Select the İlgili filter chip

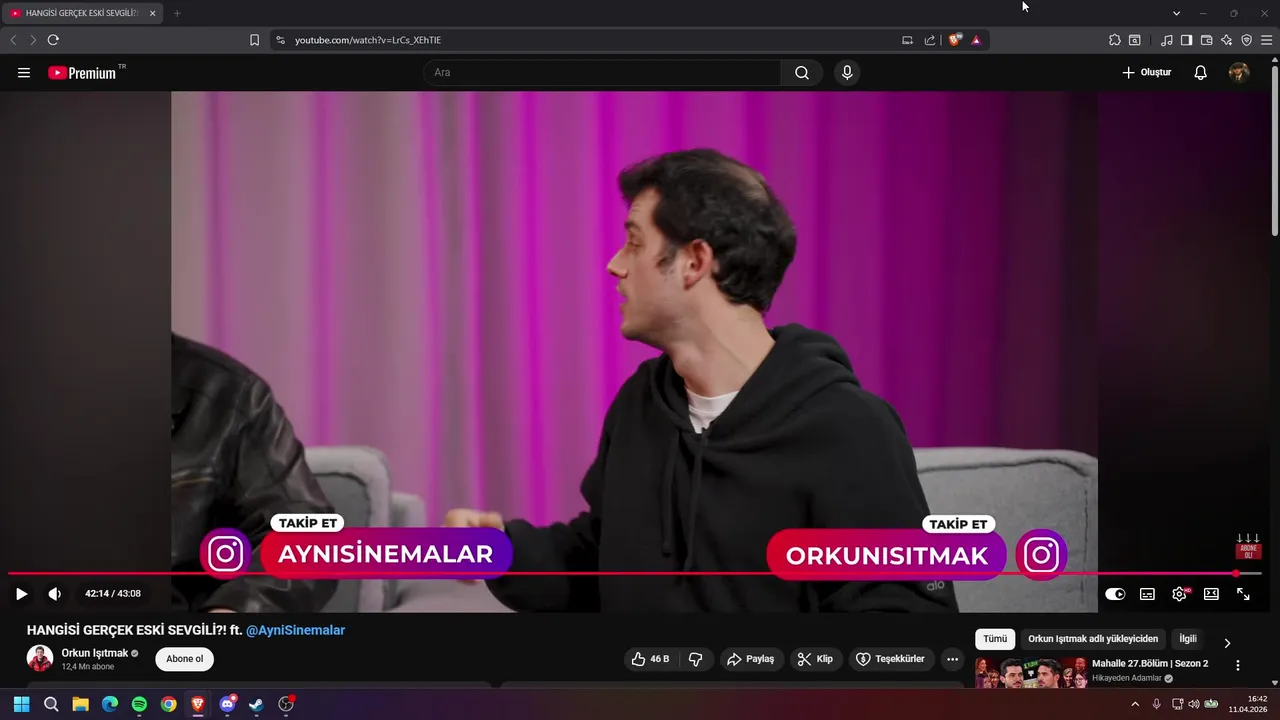(1188, 639)
